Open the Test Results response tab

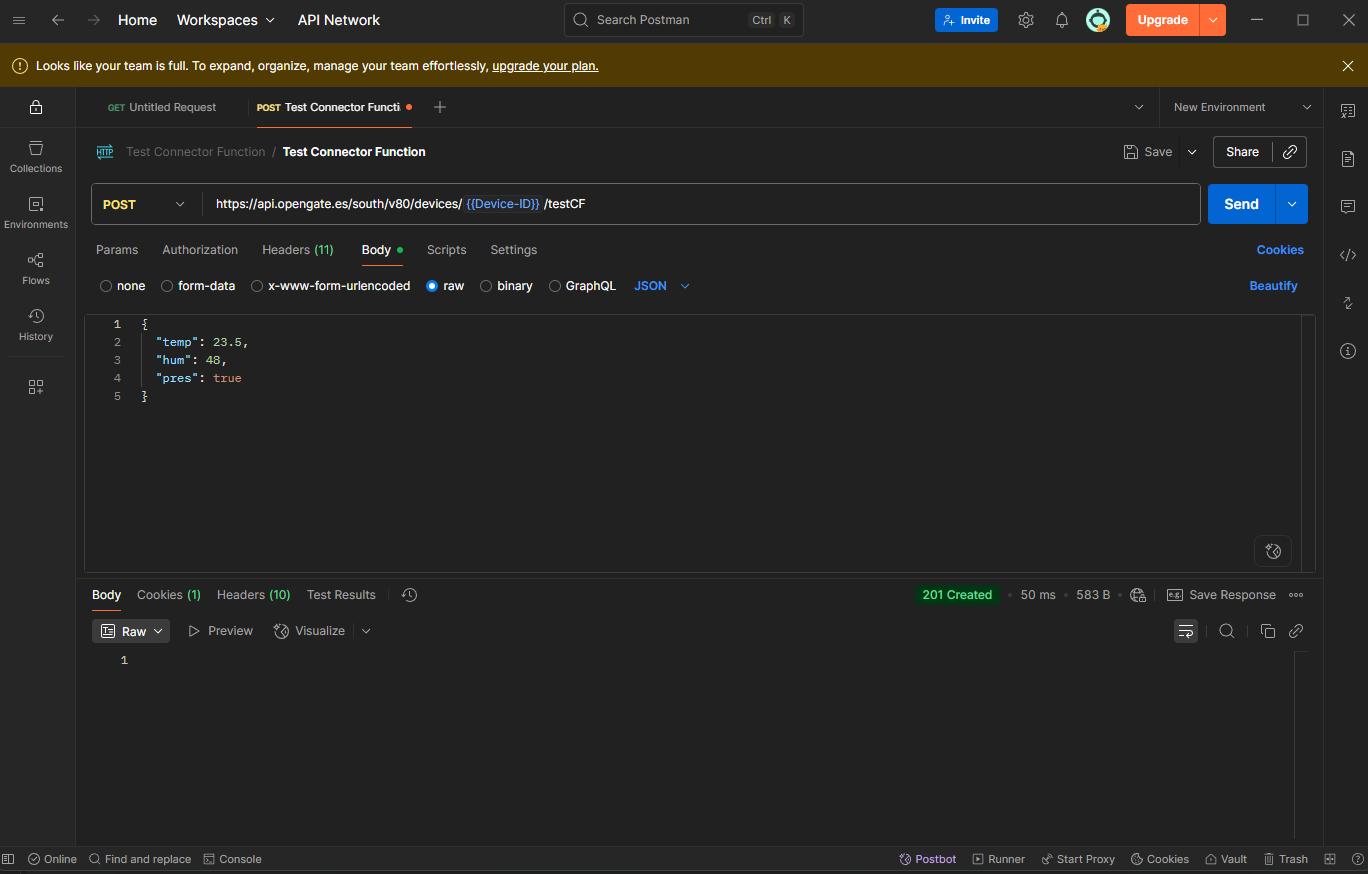341,595
